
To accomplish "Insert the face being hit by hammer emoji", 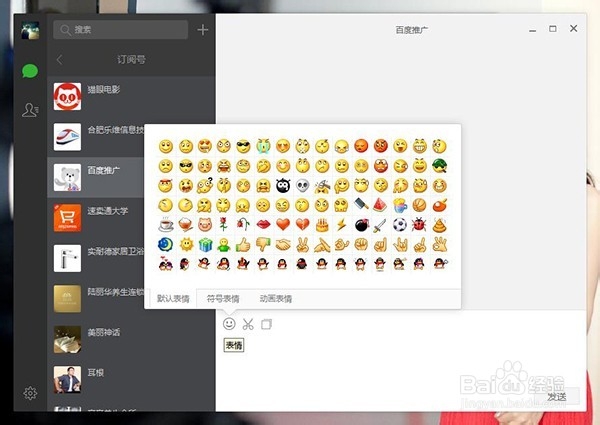I will coord(322,186).
